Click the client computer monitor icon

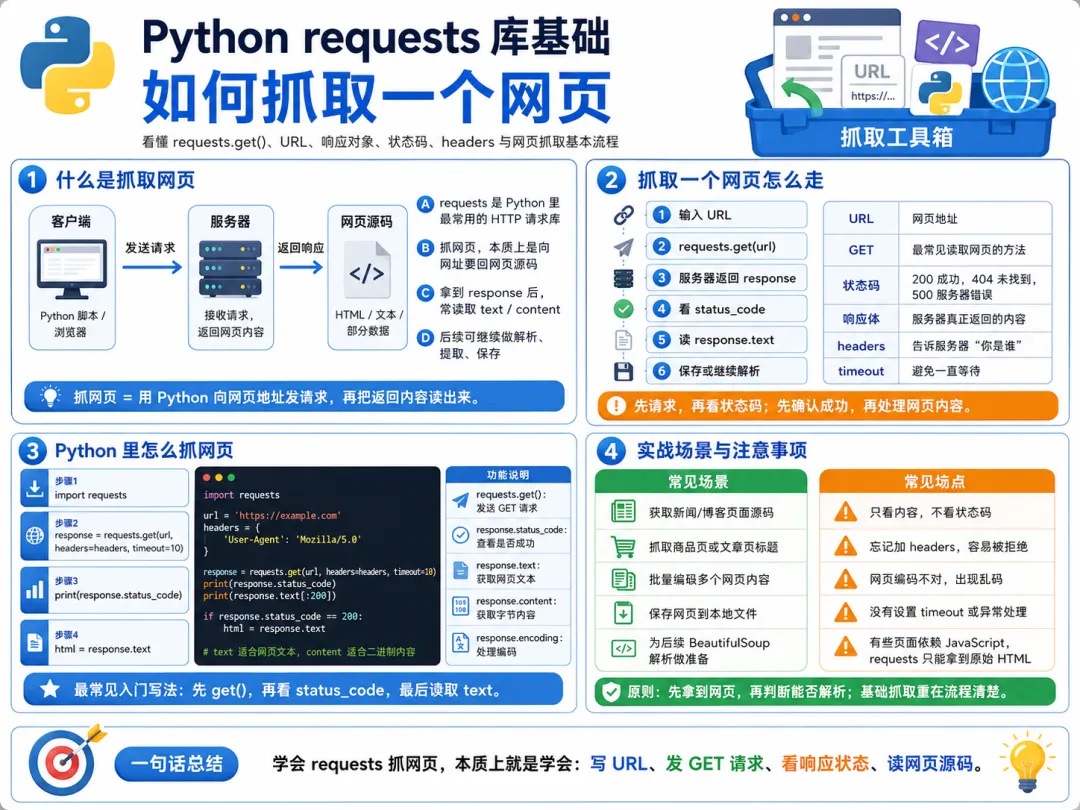coord(72,269)
